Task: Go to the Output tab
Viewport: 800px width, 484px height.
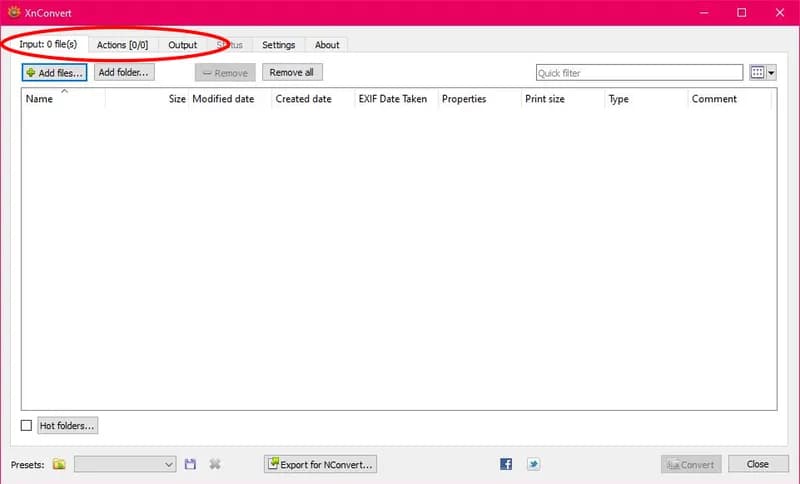Action: tap(183, 45)
